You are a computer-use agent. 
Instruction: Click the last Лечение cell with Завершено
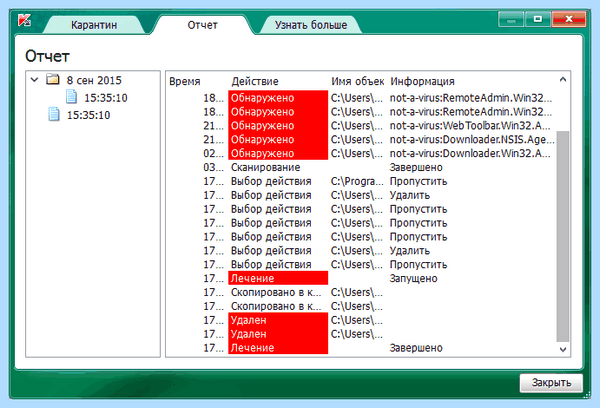coord(278,348)
